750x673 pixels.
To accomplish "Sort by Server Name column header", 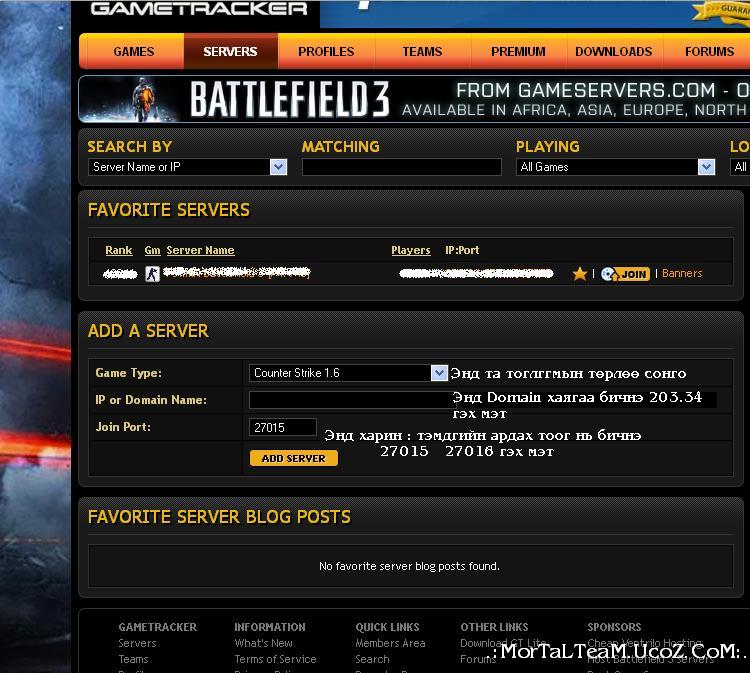I will [200, 250].
